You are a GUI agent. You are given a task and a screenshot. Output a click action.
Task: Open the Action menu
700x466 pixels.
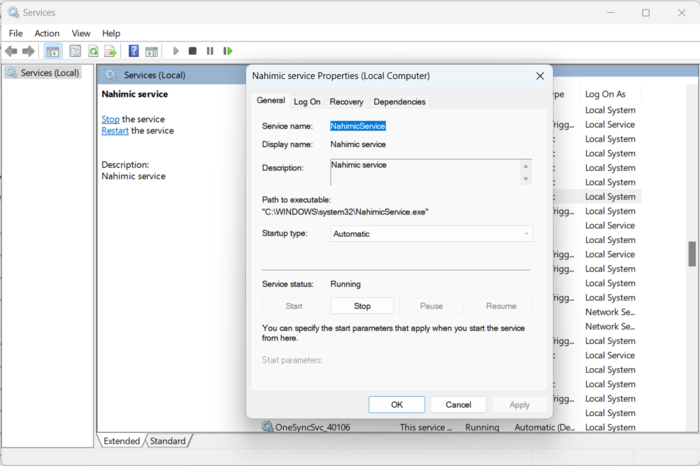tap(47, 33)
